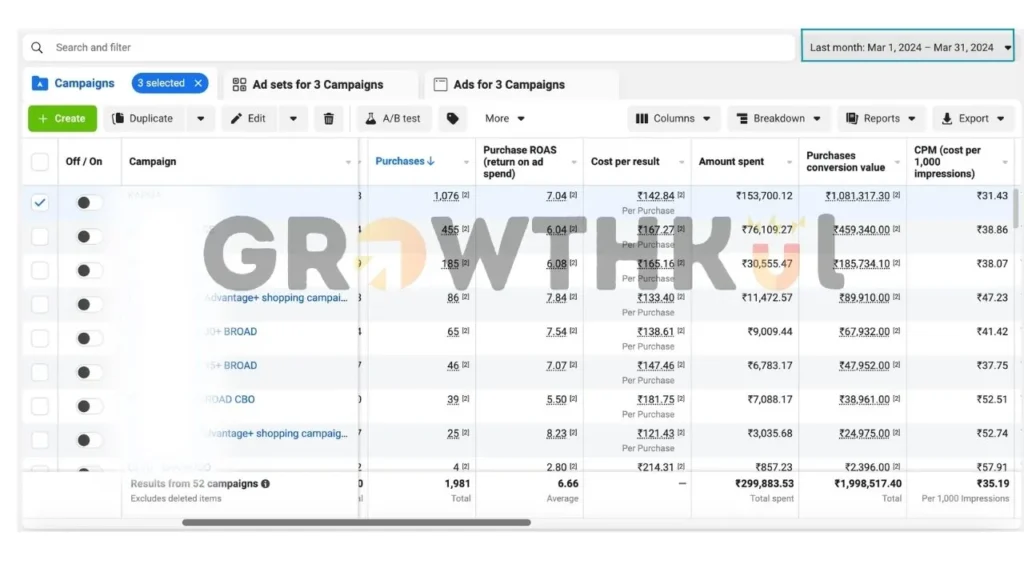Open the Breakdown dropdown menu
Viewport: 1024px width, 576px height.
coord(779,119)
